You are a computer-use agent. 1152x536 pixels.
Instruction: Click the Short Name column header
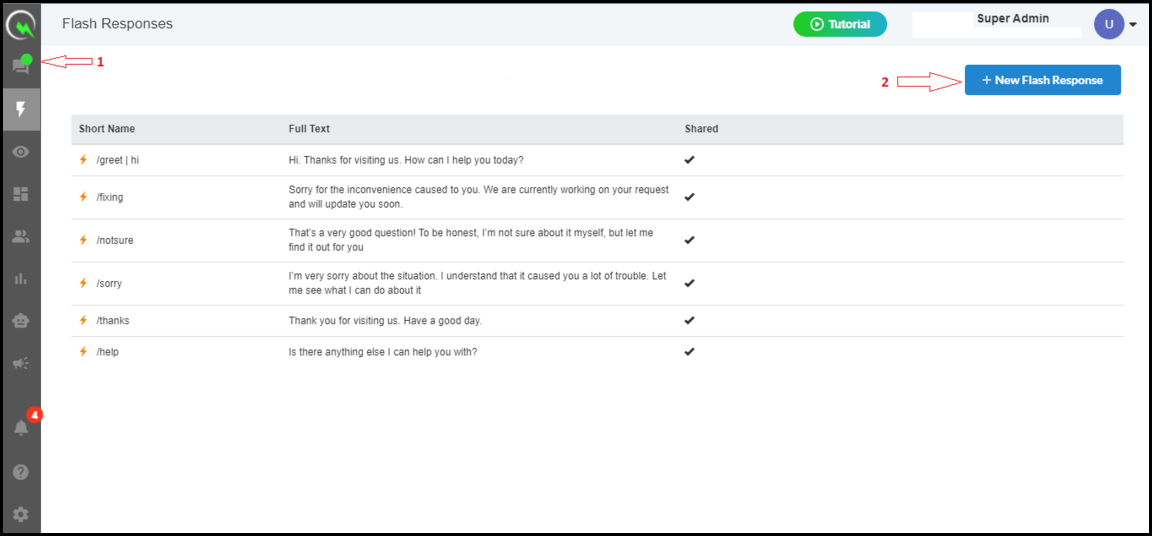click(107, 128)
